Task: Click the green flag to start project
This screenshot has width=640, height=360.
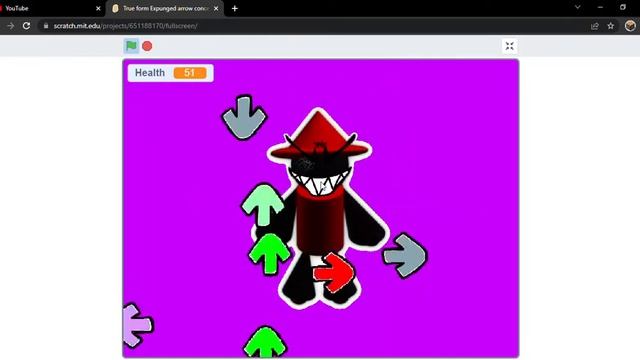Action: pyautogui.click(x=131, y=46)
